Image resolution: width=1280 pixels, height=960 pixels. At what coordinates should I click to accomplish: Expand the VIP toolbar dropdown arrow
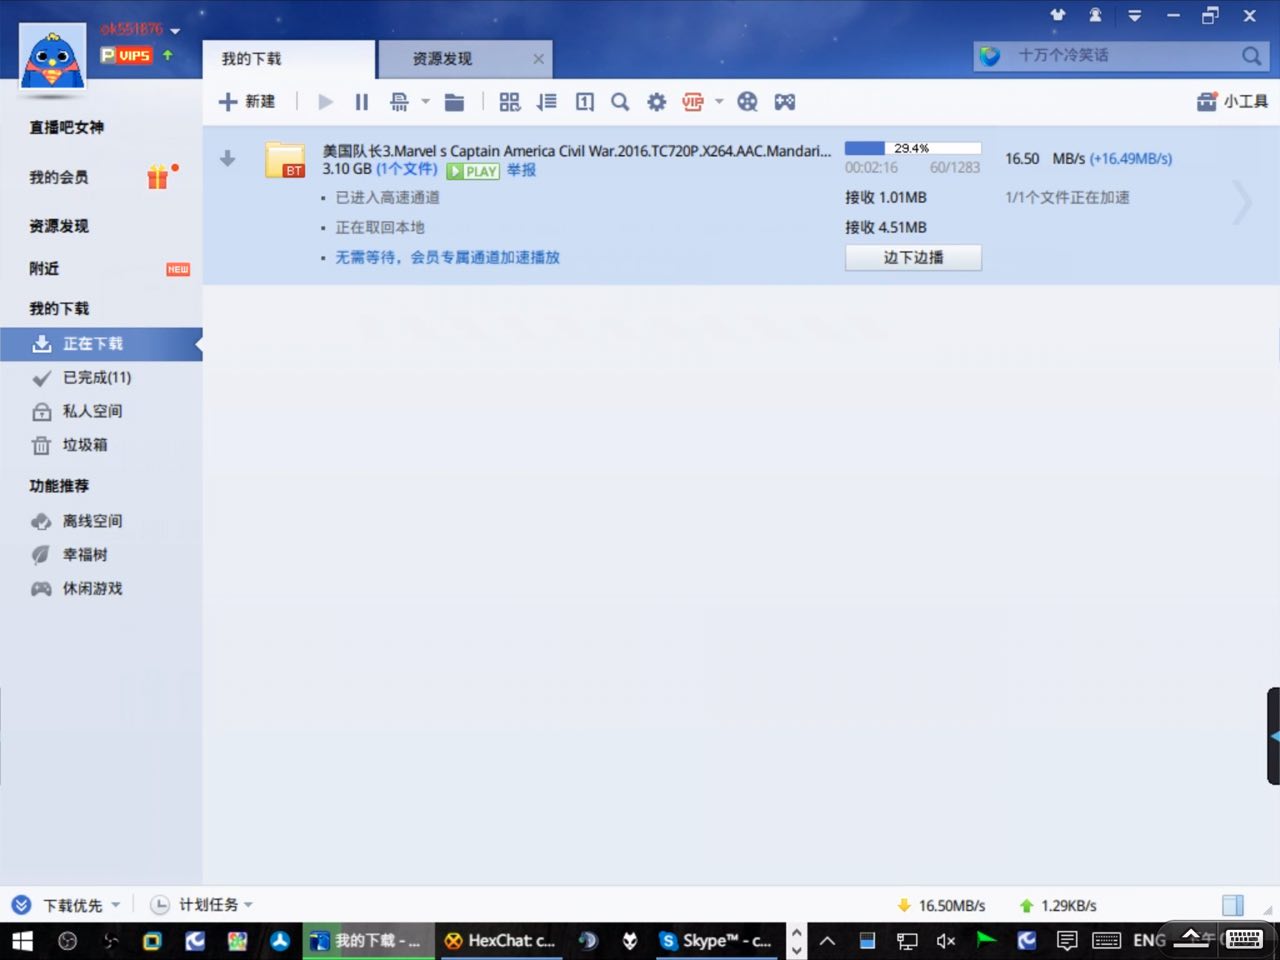(719, 102)
